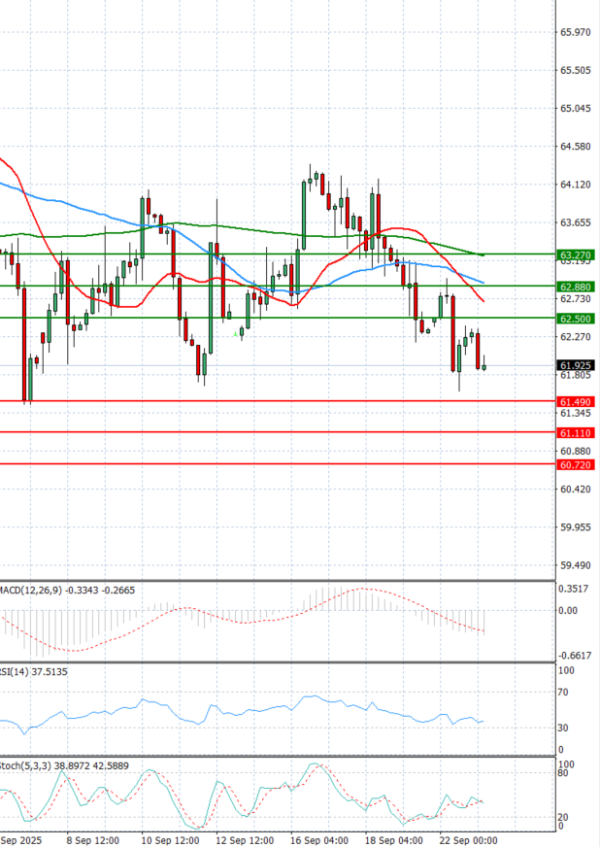Click the 16 Sep 04:00 time label
This screenshot has width=600, height=847.
(319, 841)
